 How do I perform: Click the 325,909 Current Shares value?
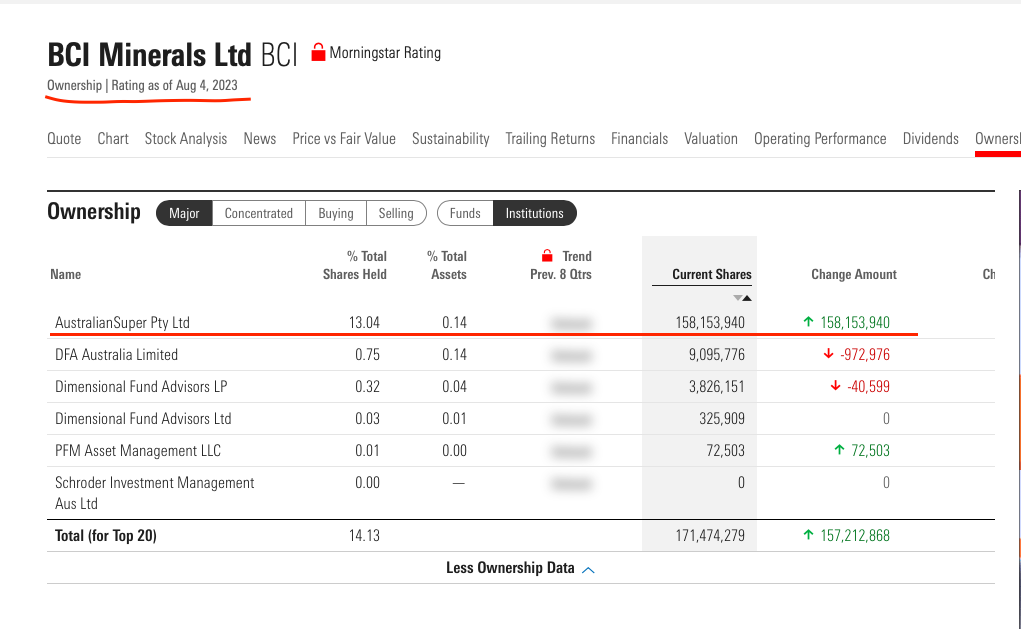coord(722,418)
